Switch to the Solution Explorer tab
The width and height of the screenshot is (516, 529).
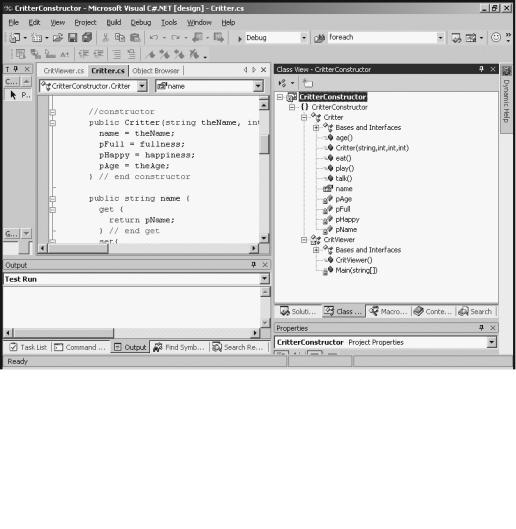(x=298, y=311)
